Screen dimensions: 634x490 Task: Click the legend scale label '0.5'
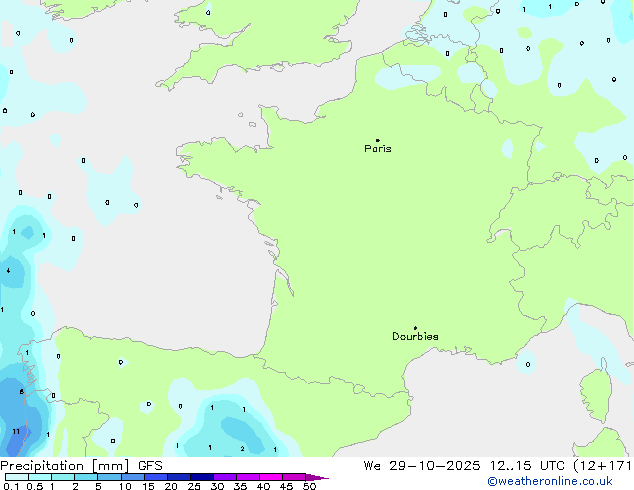34,486
